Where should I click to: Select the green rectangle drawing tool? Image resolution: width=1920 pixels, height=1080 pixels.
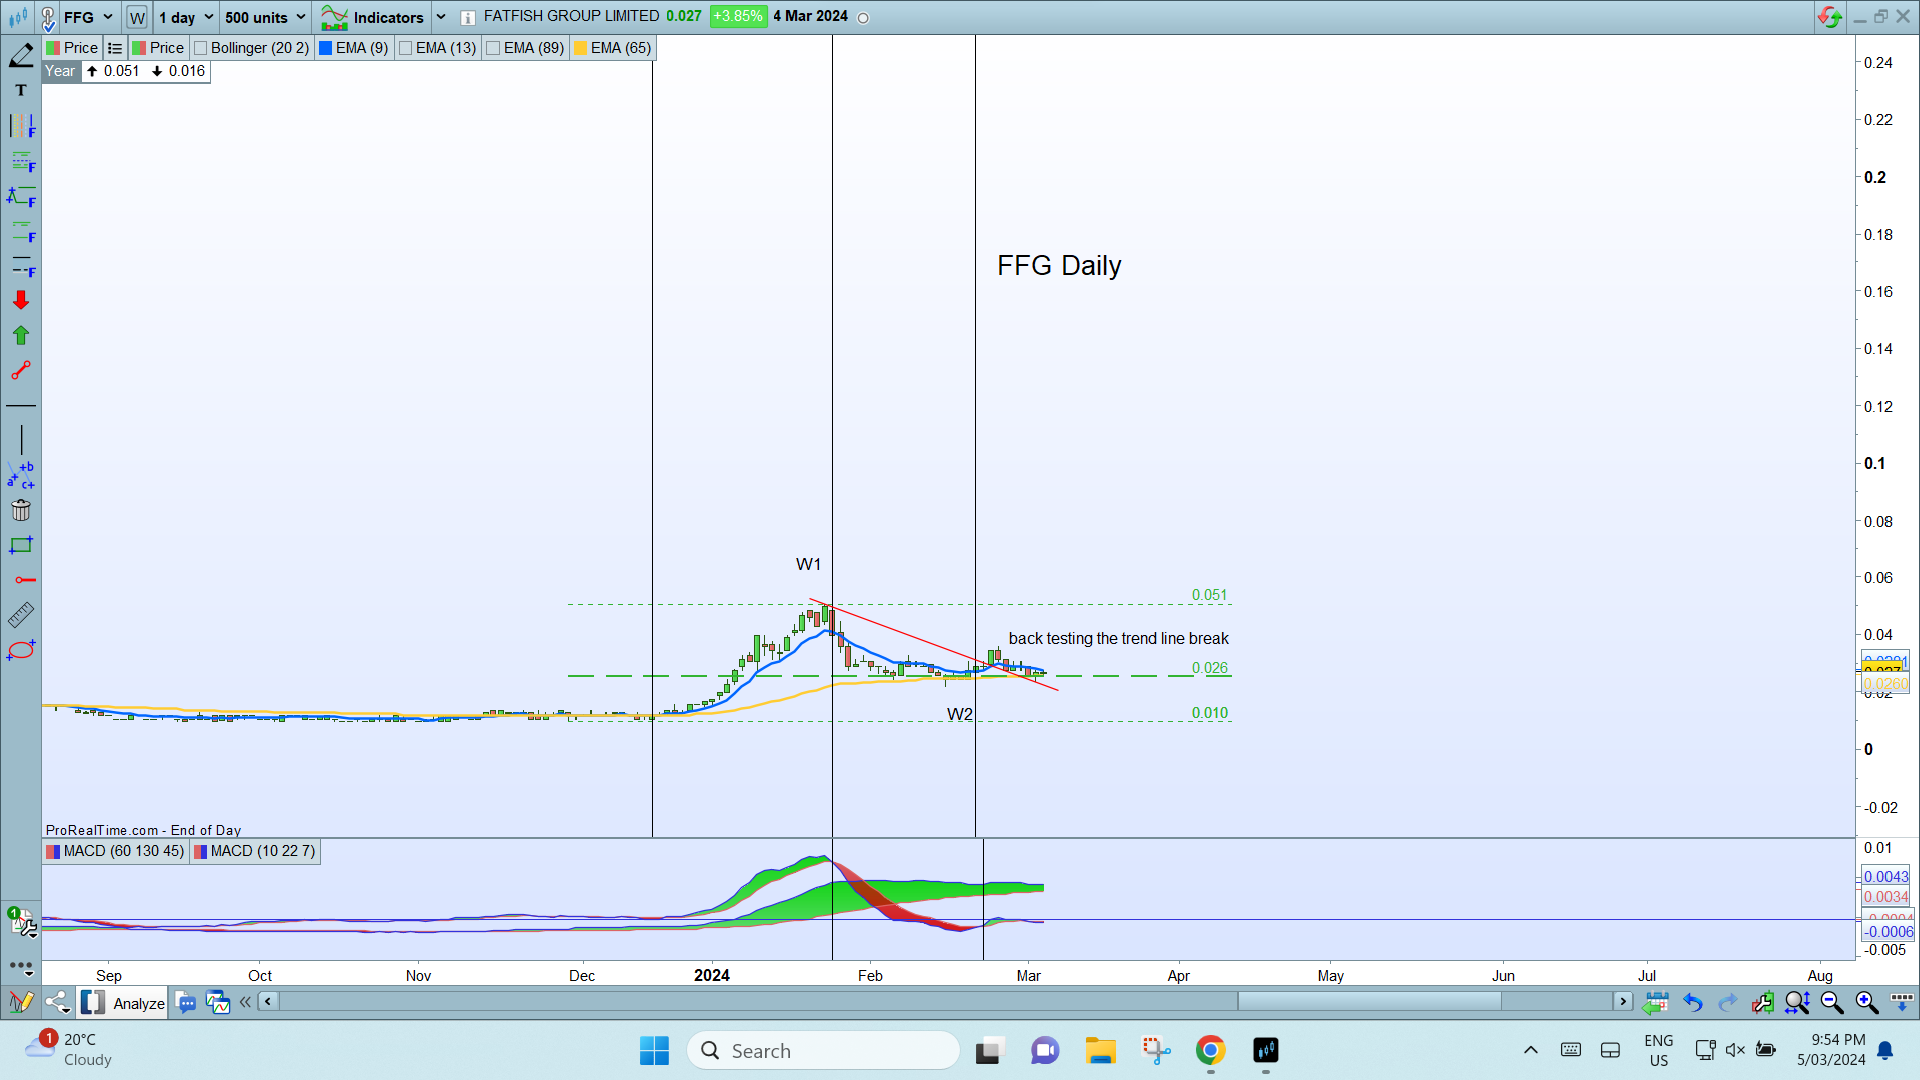click(x=21, y=545)
